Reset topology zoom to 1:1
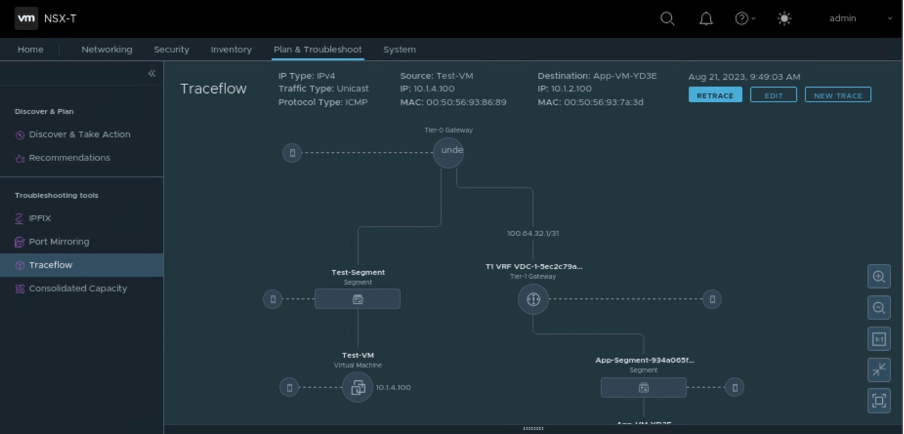 (879, 339)
